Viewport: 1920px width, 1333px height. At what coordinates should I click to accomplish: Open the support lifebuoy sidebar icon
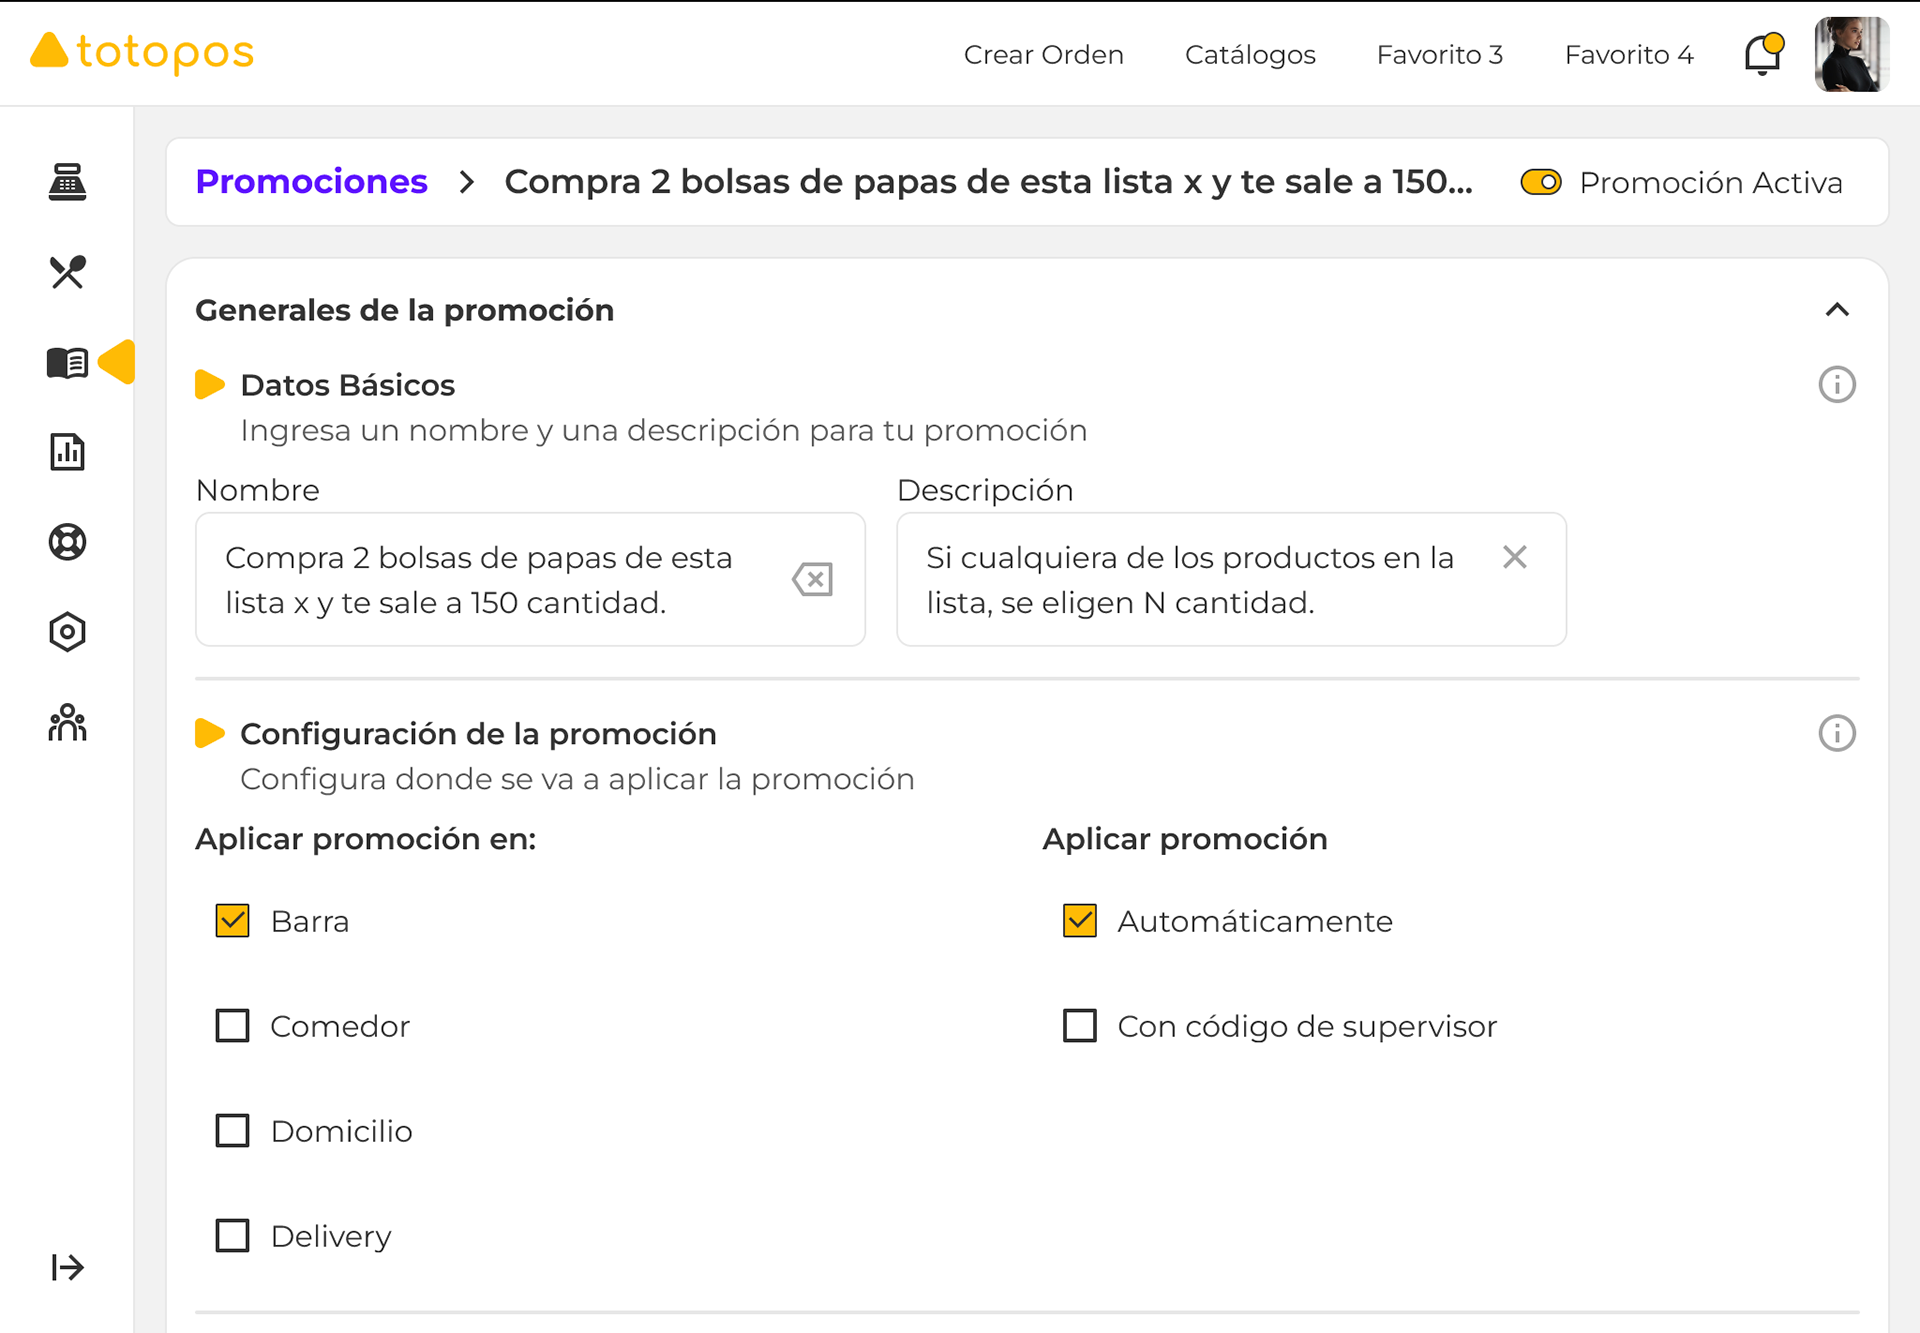[x=67, y=542]
